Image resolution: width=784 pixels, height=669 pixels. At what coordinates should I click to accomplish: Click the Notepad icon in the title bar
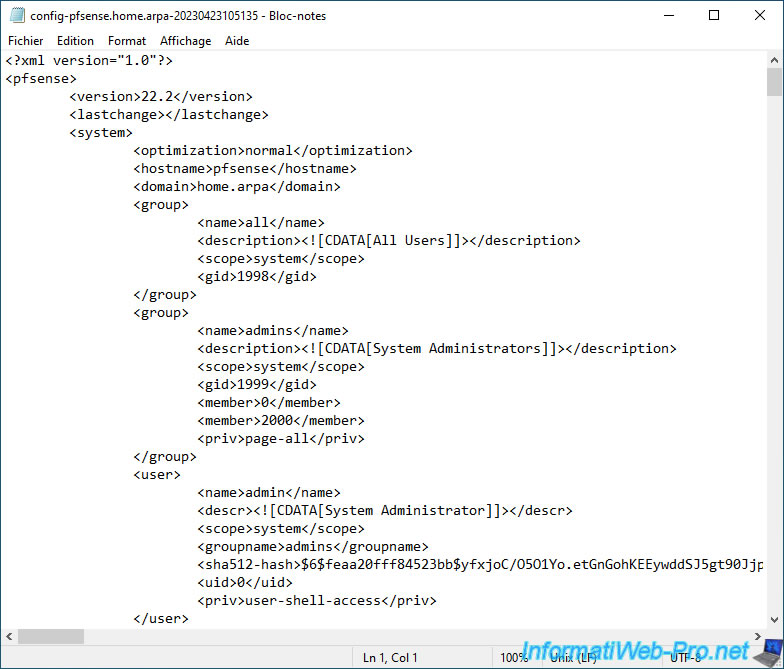pos(17,16)
